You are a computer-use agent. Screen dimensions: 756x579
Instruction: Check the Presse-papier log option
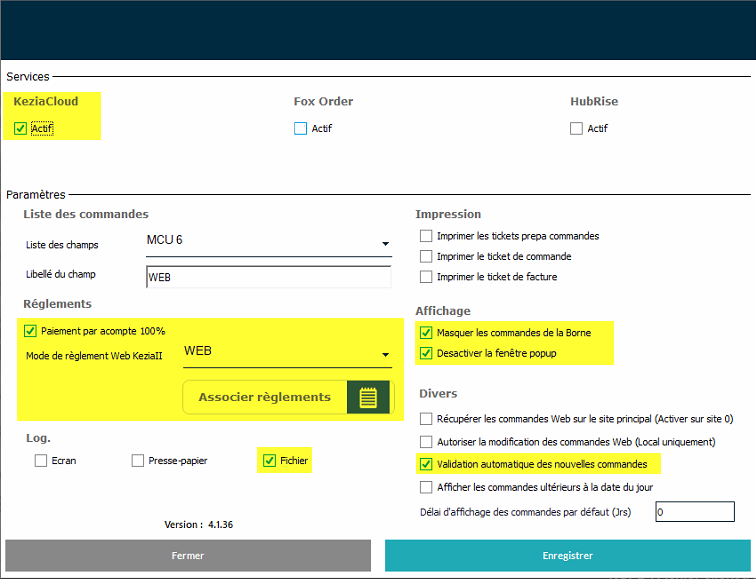pyautogui.click(x=138, y=461)
